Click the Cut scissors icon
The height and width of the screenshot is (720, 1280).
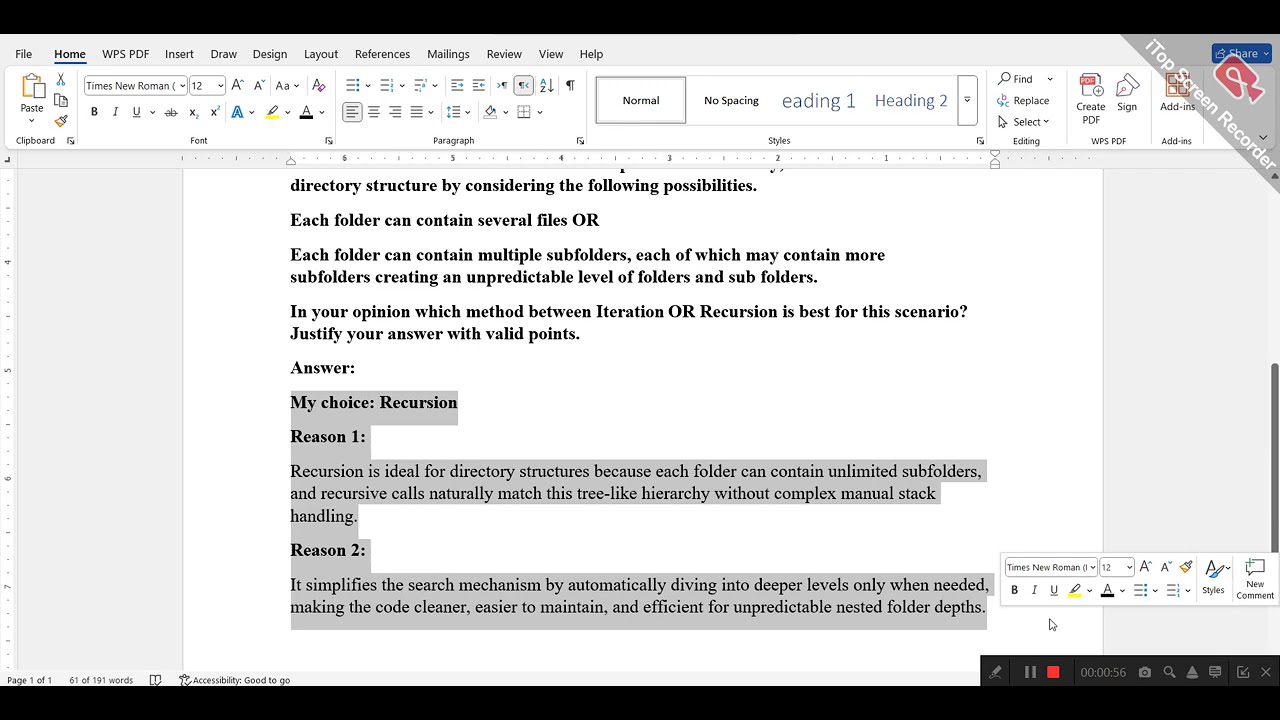pyautogui.click(x=61, y=80)
